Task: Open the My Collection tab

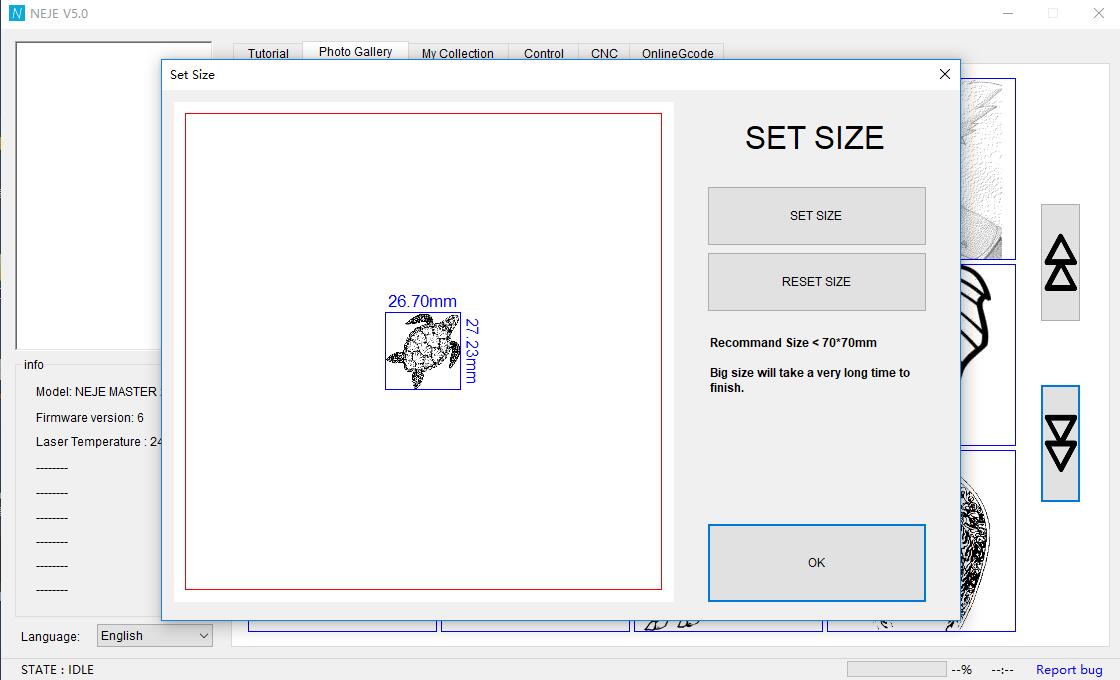Action: click(457, 53)
